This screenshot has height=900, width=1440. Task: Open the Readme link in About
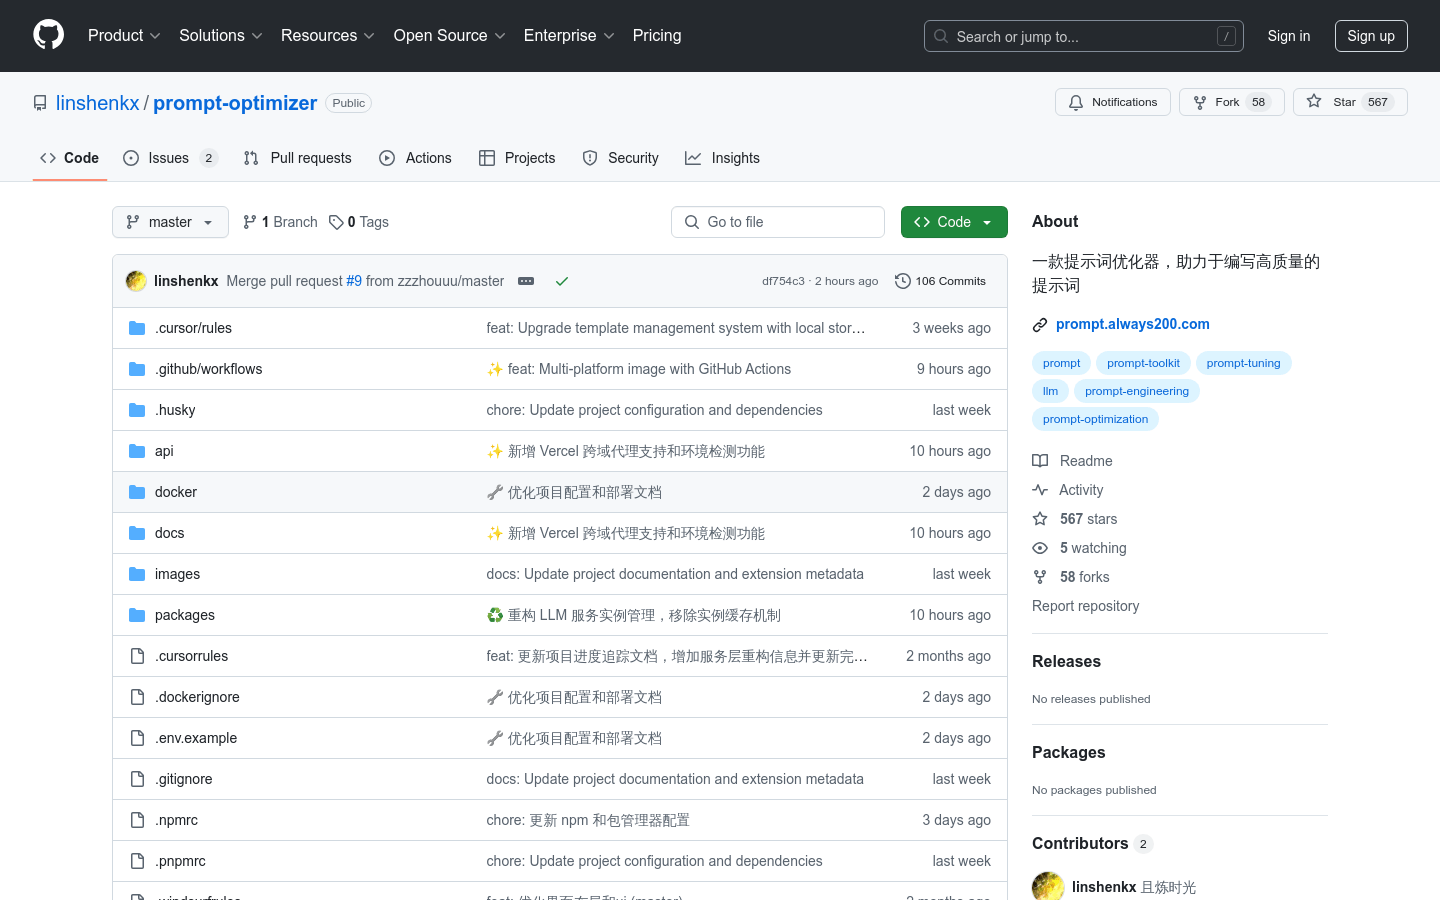pyautogui.click(x=1072, y=461)
